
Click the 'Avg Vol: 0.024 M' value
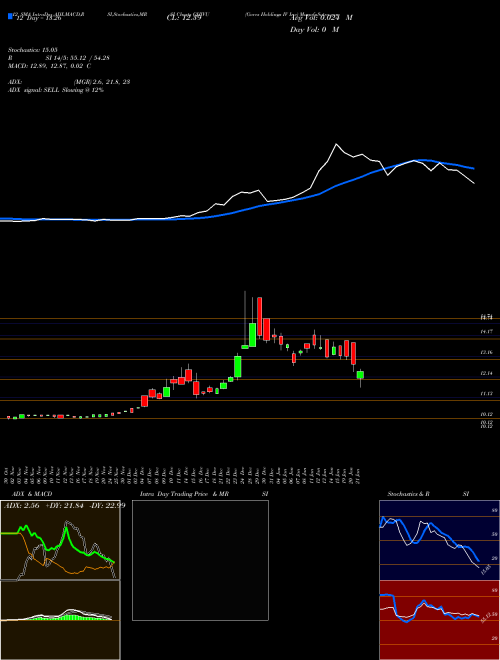321,18
